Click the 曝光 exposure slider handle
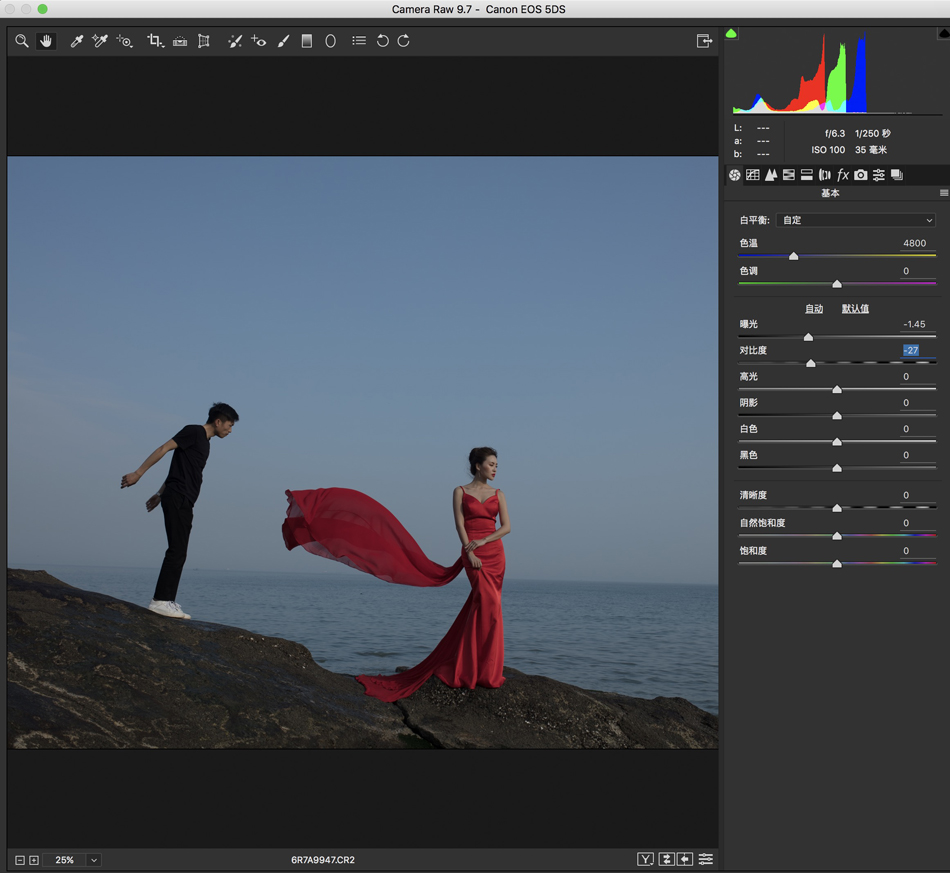The height and width of the screenshot is (873, 950). [808, 338]
